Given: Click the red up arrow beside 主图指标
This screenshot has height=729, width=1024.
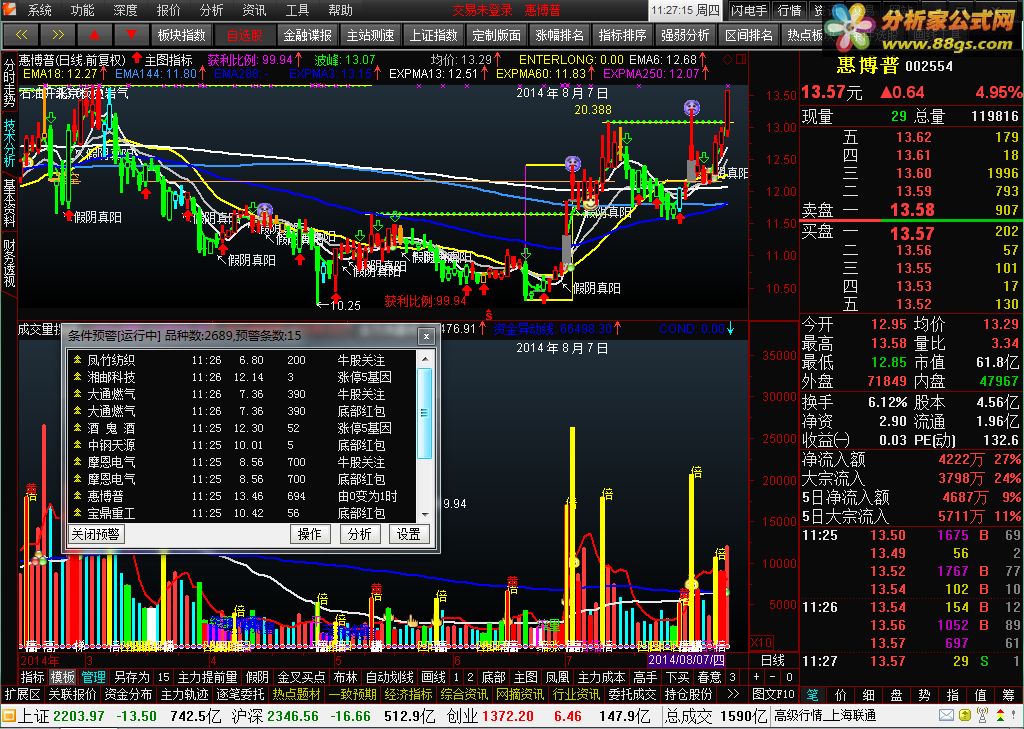Looking at the screenshot, I should click(136, 59).
